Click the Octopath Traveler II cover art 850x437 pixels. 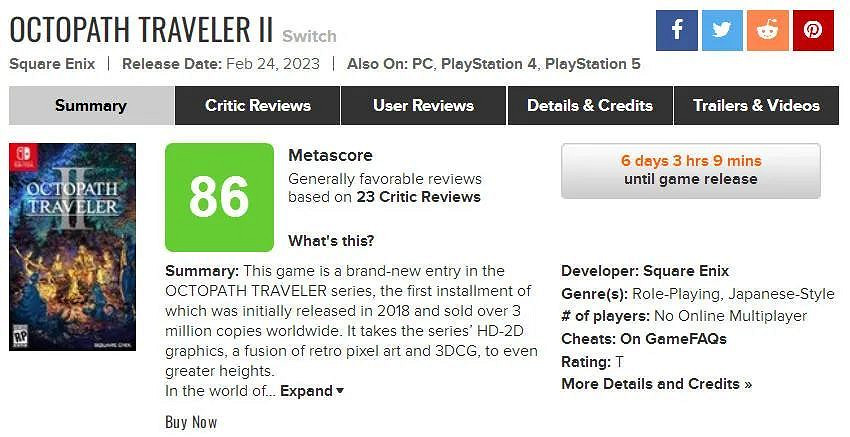pos(72,246)
